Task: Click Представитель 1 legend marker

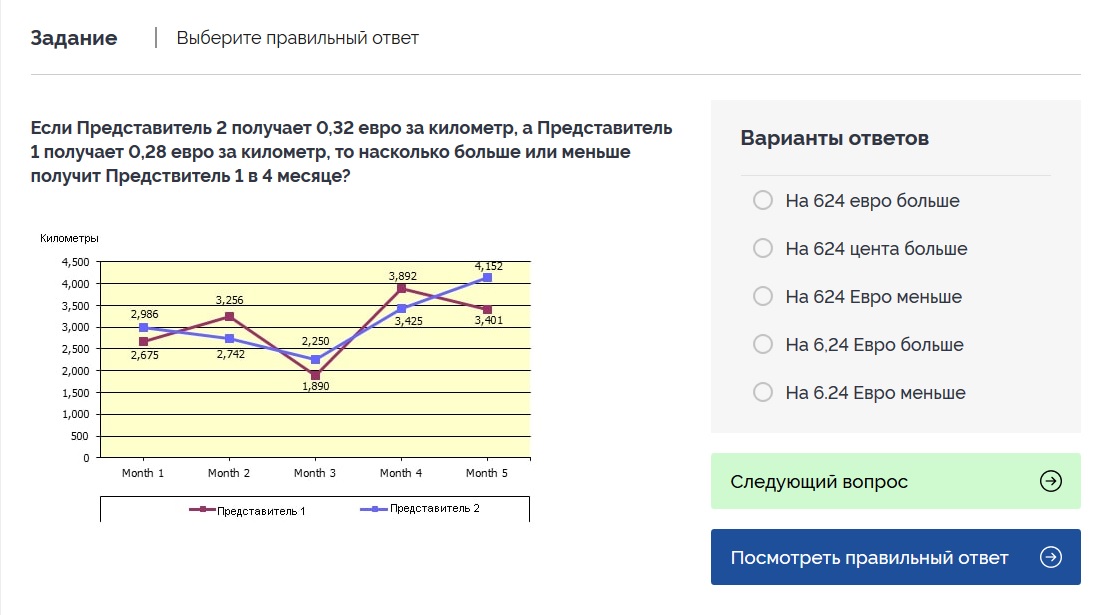Action: point(203,510)
